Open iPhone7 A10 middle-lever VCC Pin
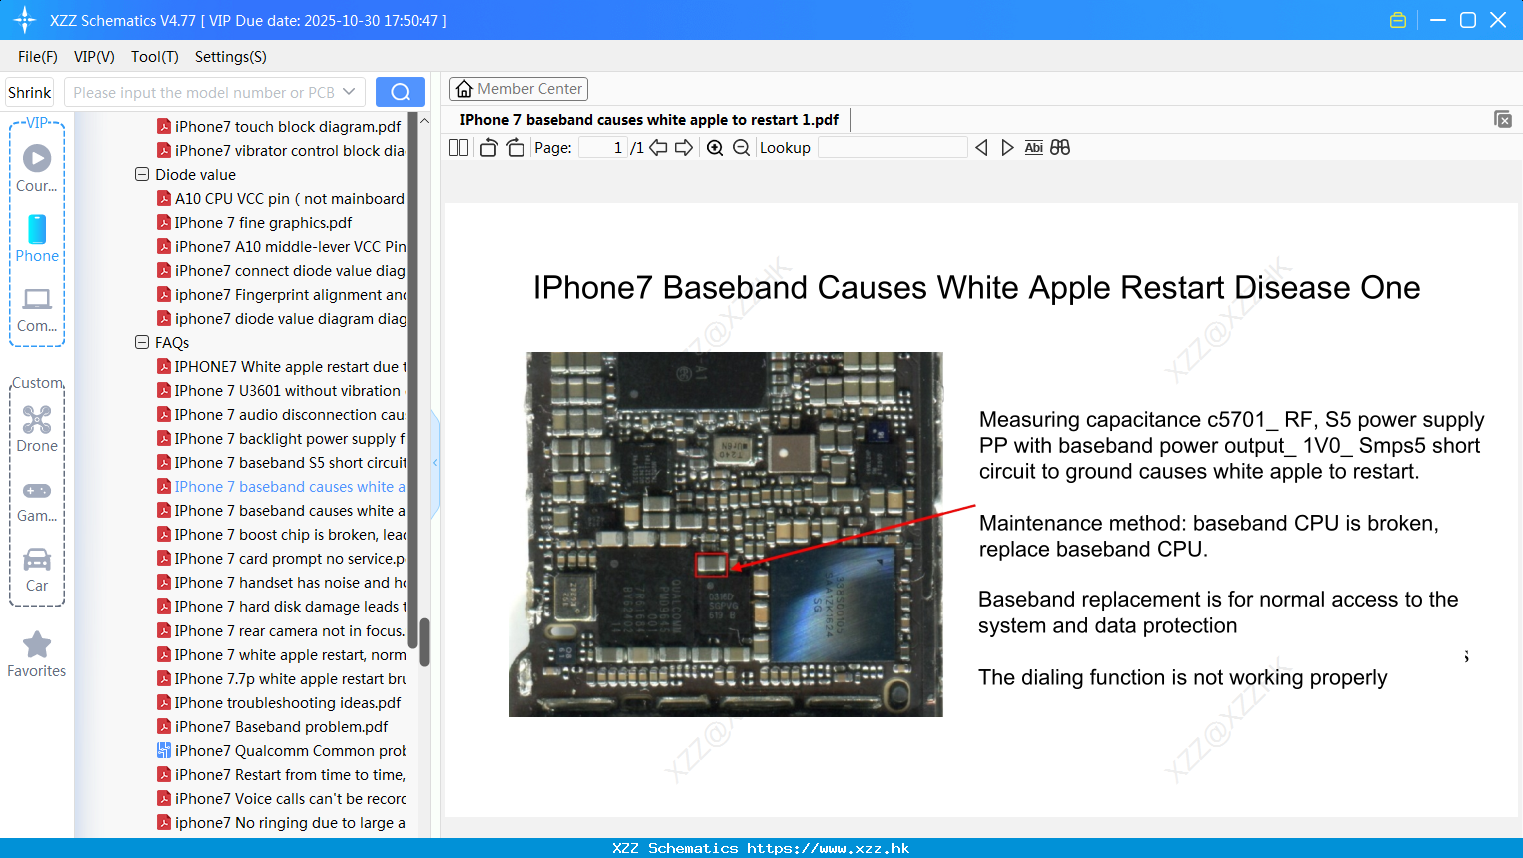The width and height of the screenshot is (1523, 858). 281,246
